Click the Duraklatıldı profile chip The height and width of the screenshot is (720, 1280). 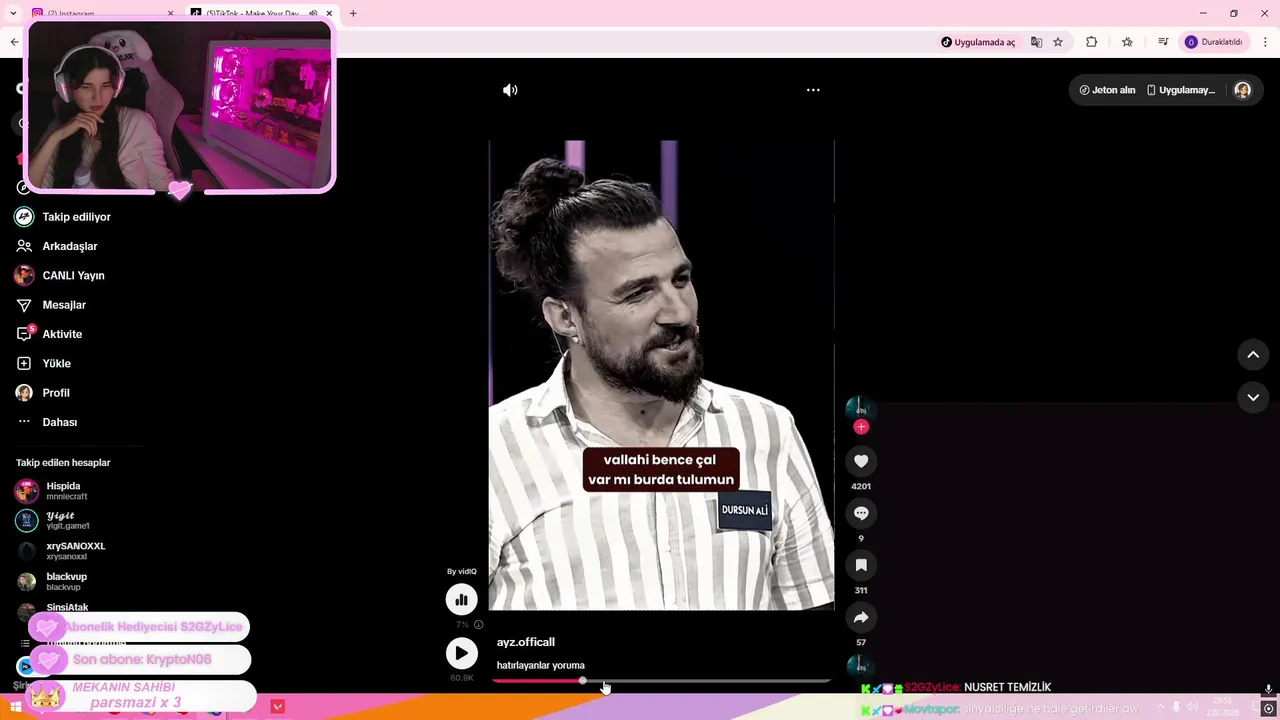[x=1213, y=42]
